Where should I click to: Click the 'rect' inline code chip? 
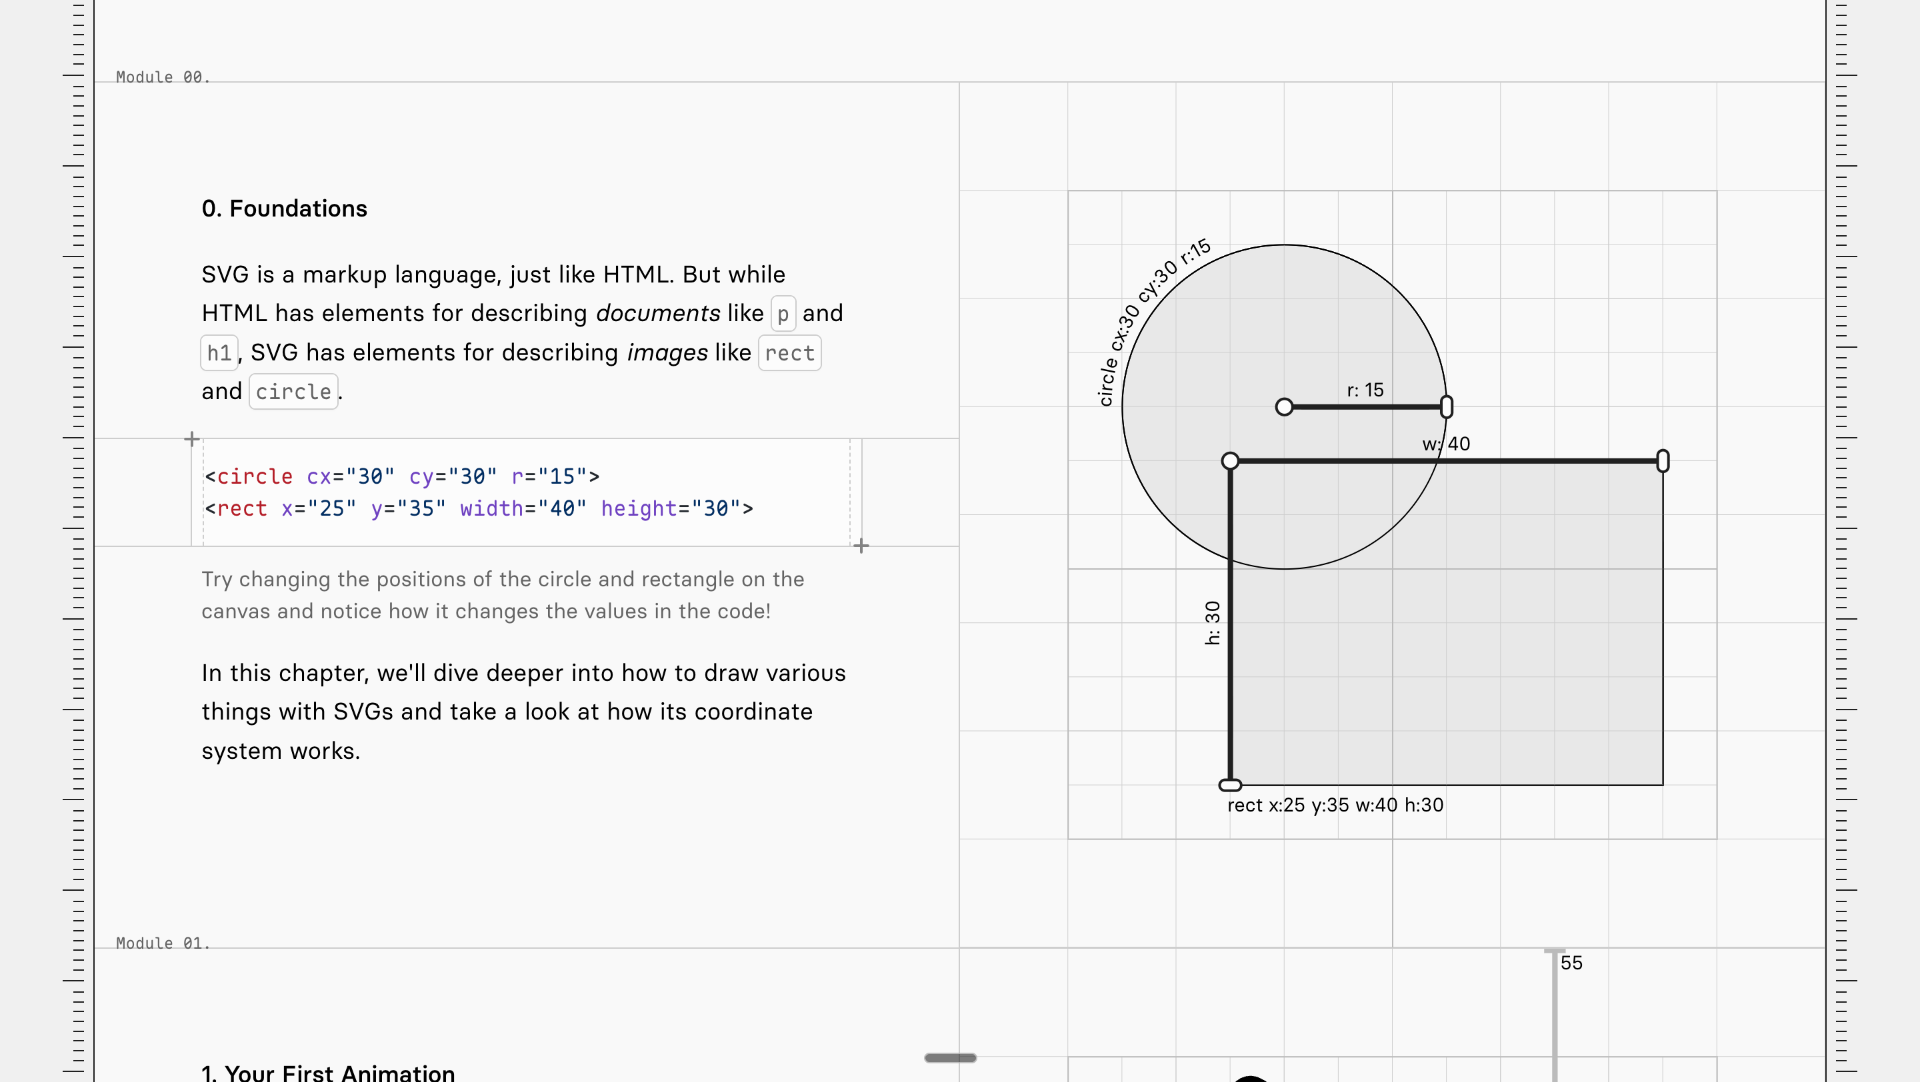(789, 353)
